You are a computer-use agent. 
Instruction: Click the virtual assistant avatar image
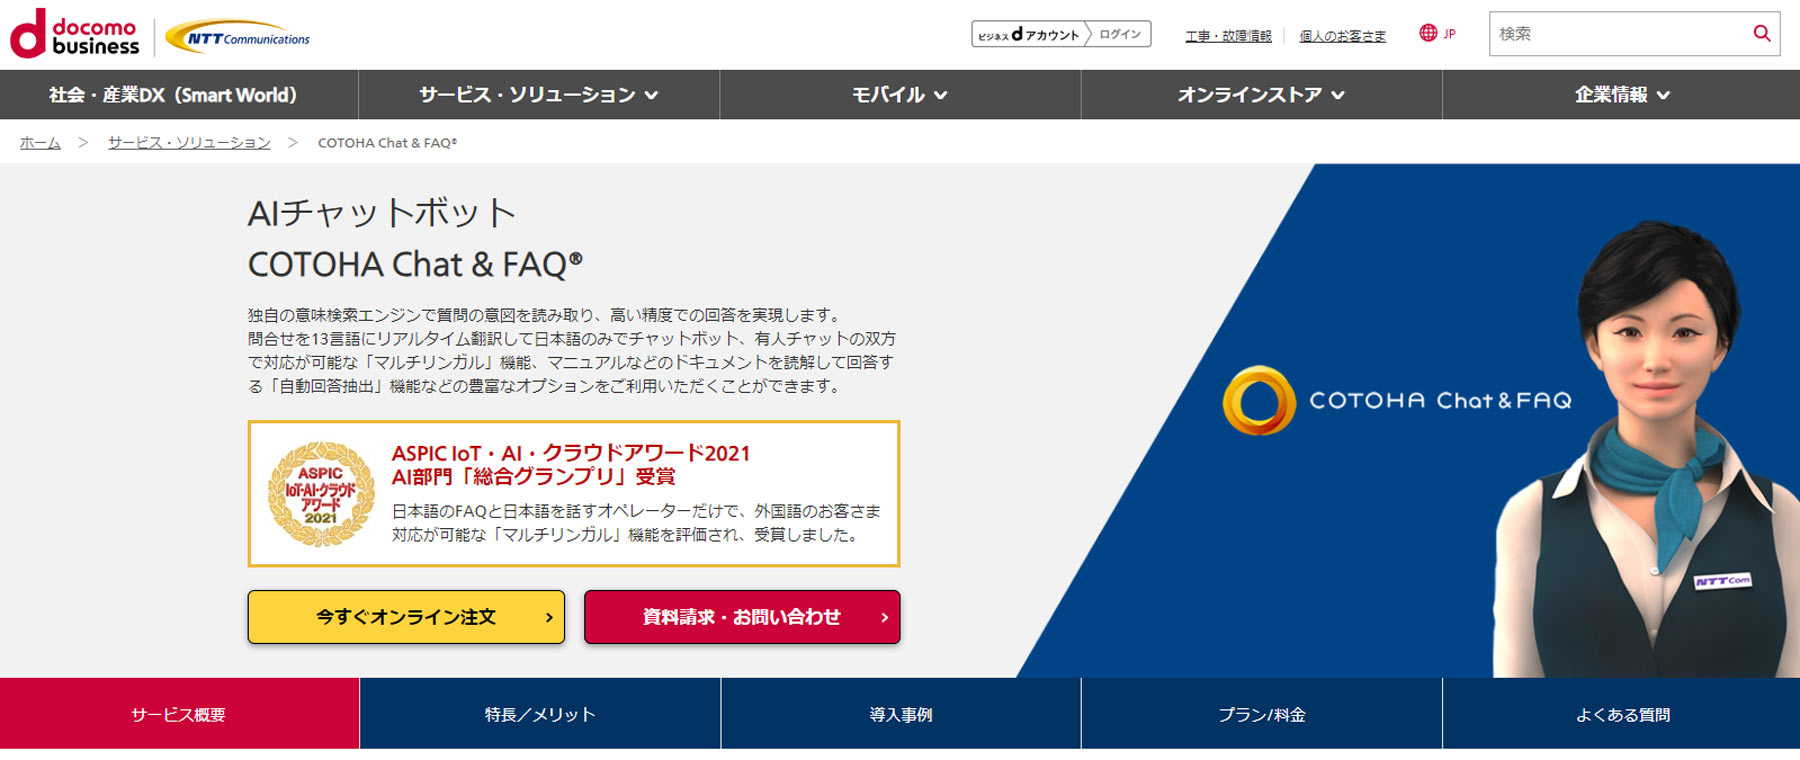point(1645,448)
